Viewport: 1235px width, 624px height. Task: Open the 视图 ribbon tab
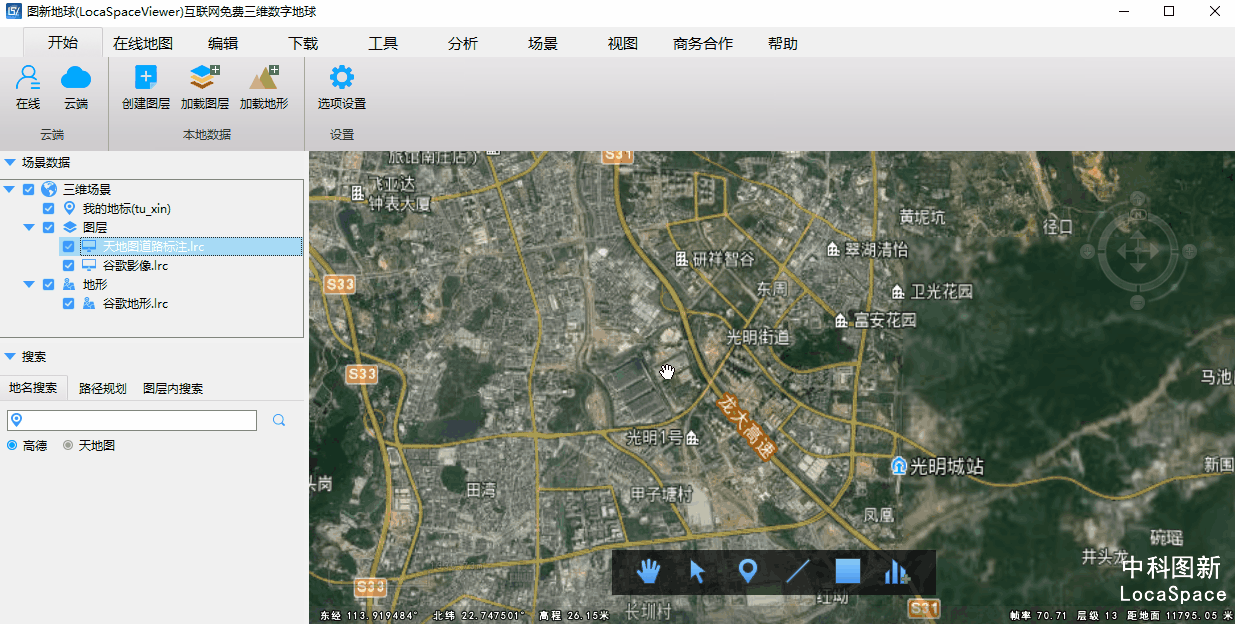(x=623, y=44)
